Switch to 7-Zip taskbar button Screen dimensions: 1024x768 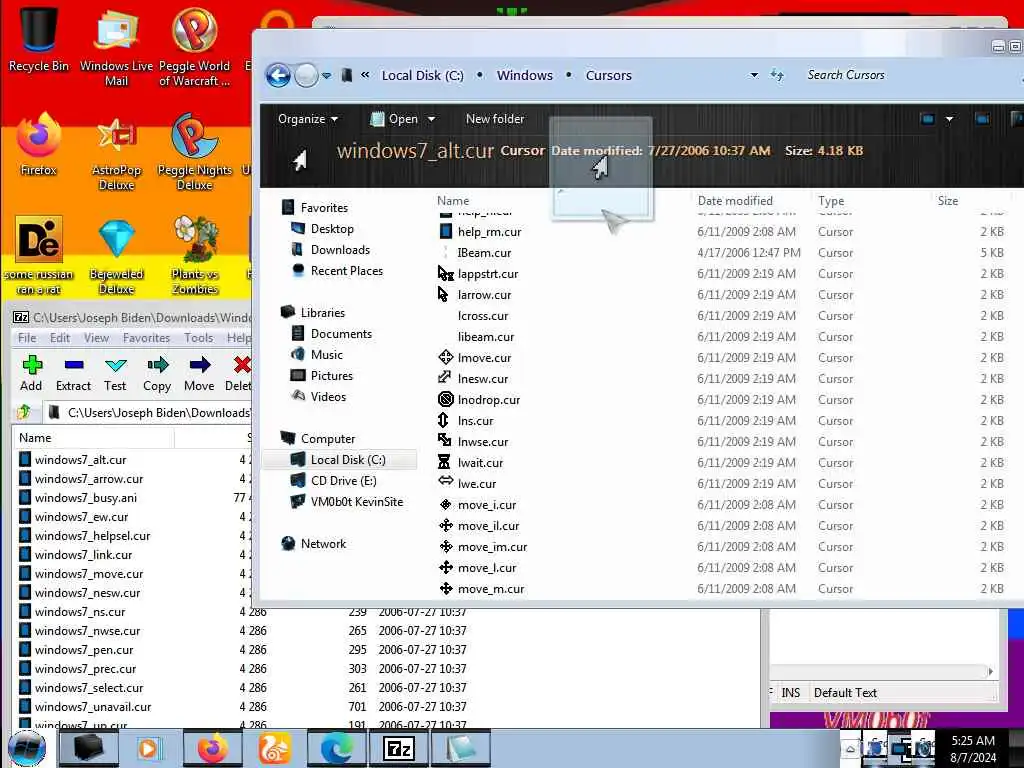tap(399, 748)
